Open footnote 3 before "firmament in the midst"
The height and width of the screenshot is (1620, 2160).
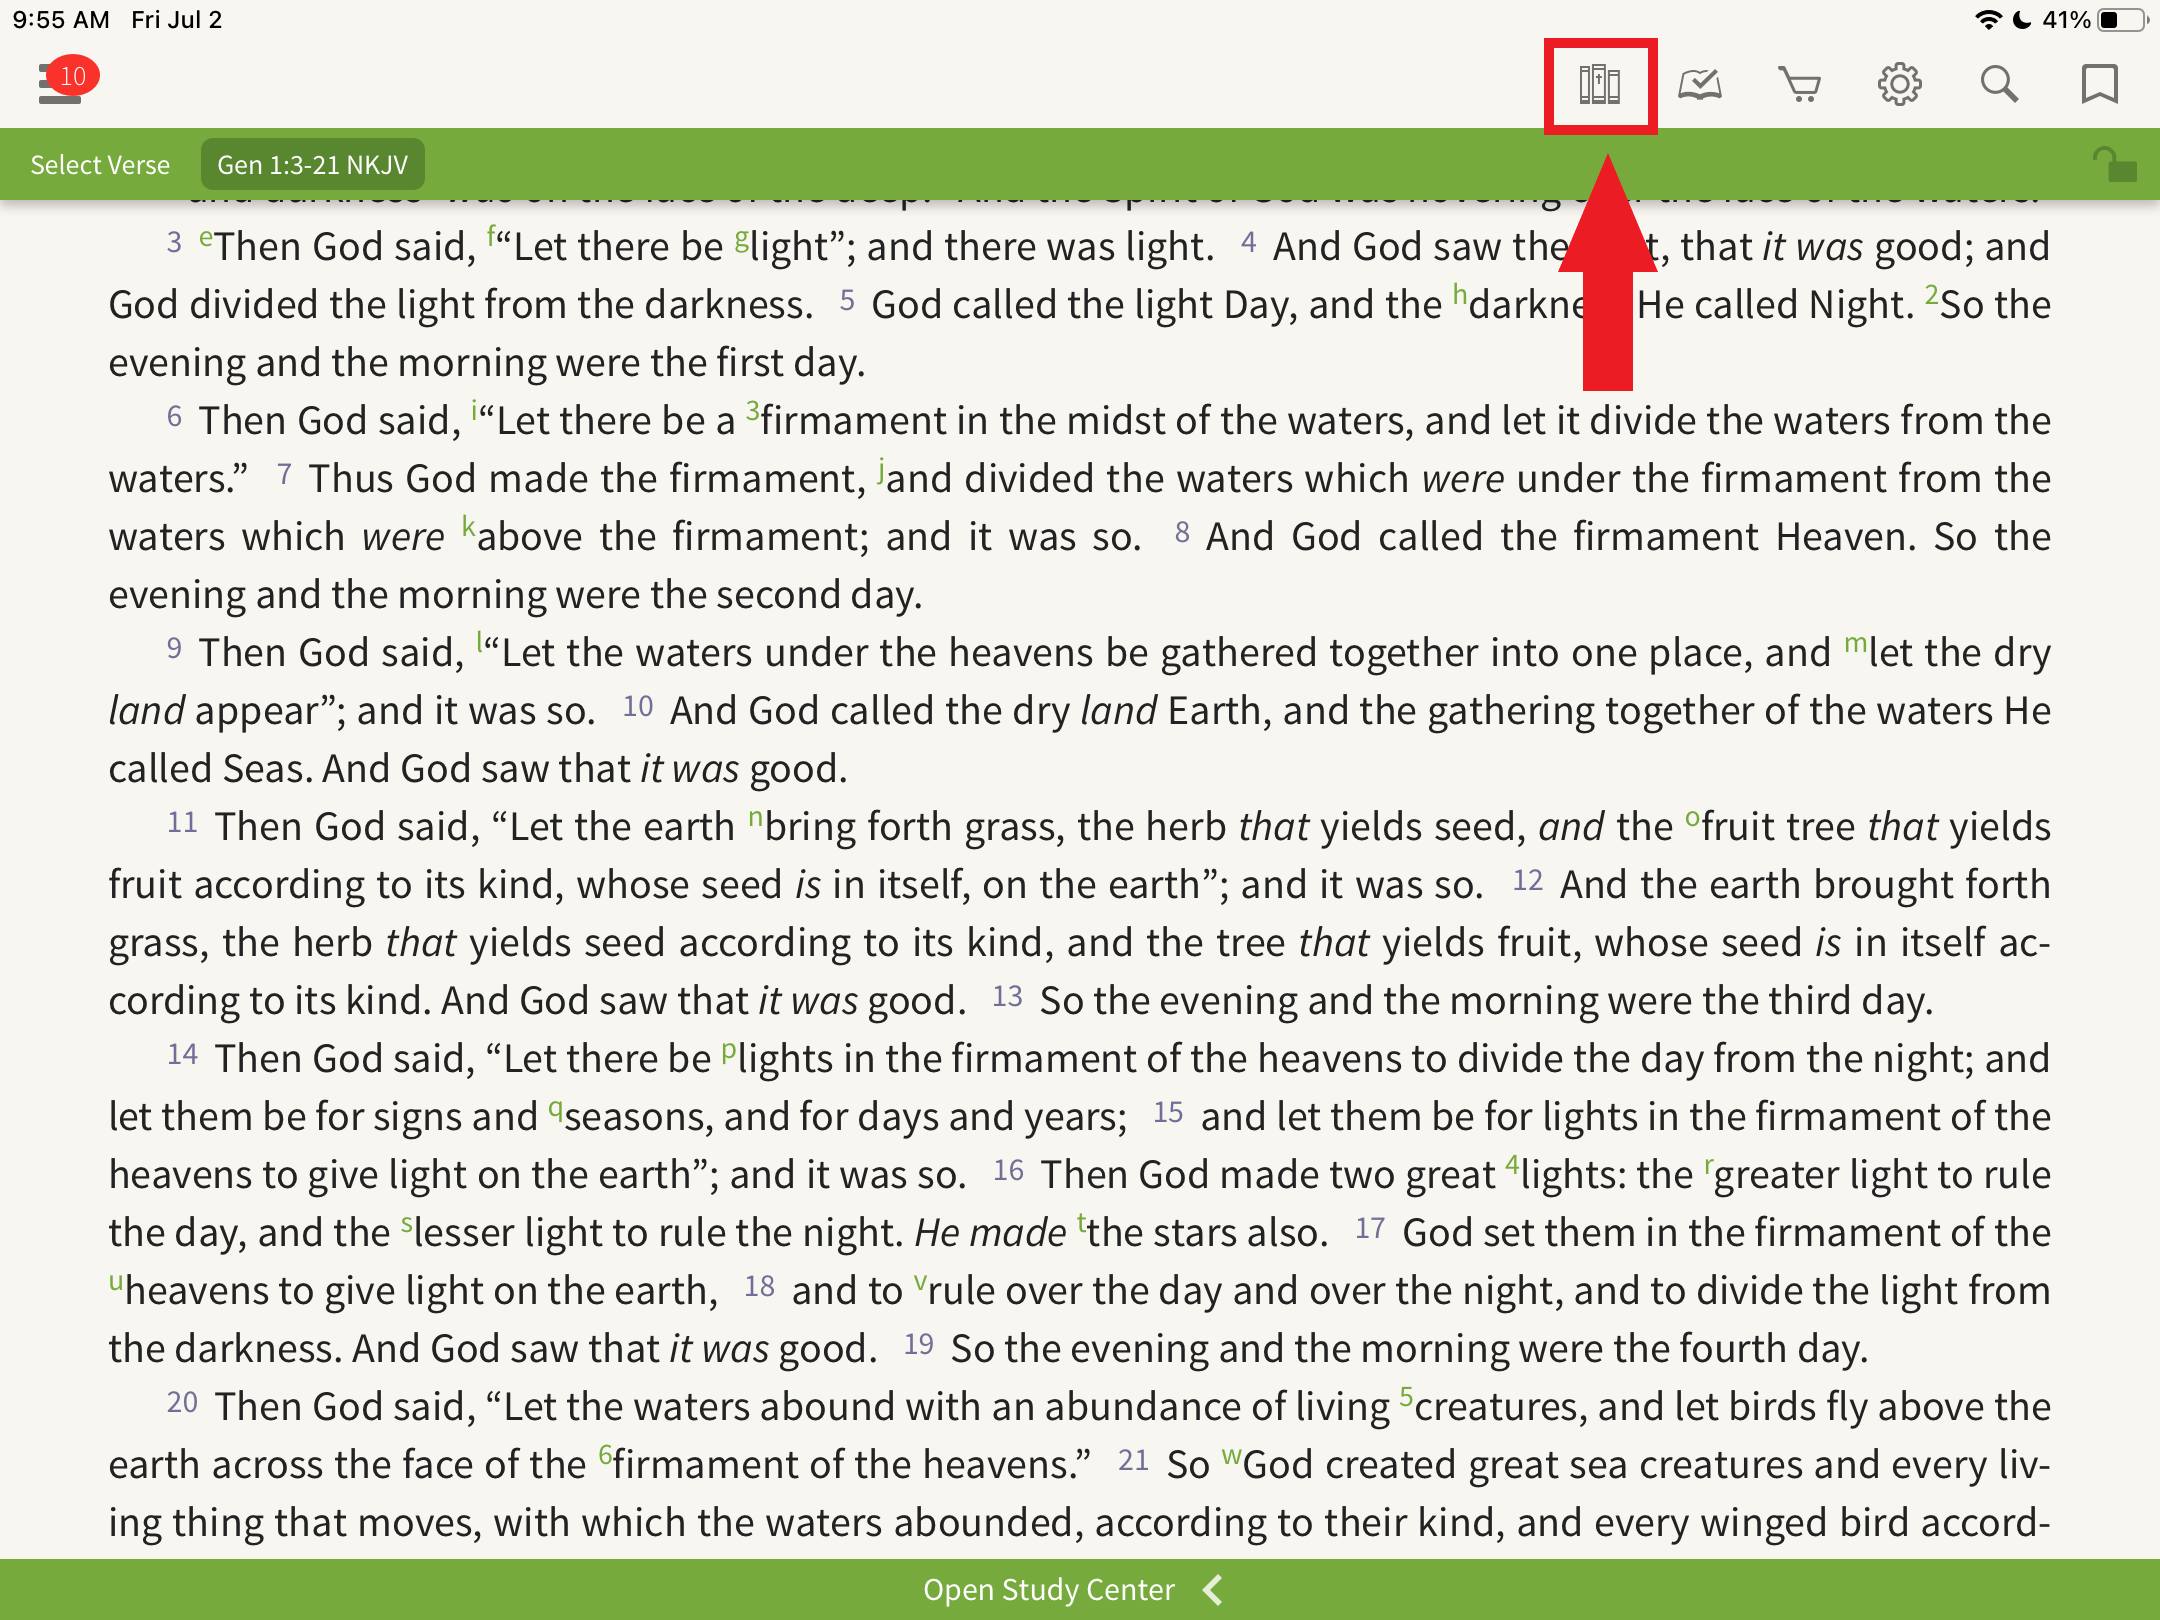[x=753, y=410]
